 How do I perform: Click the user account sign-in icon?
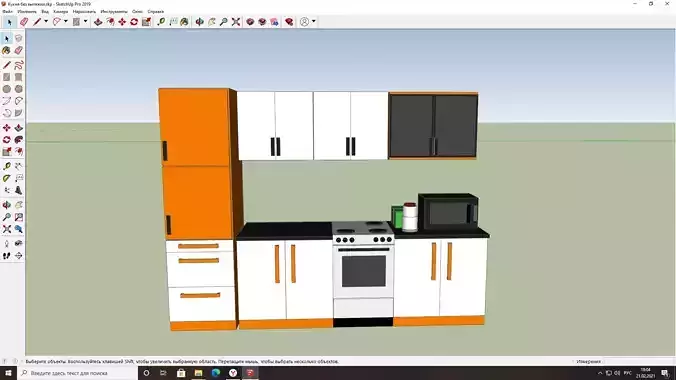click(304, 22)
